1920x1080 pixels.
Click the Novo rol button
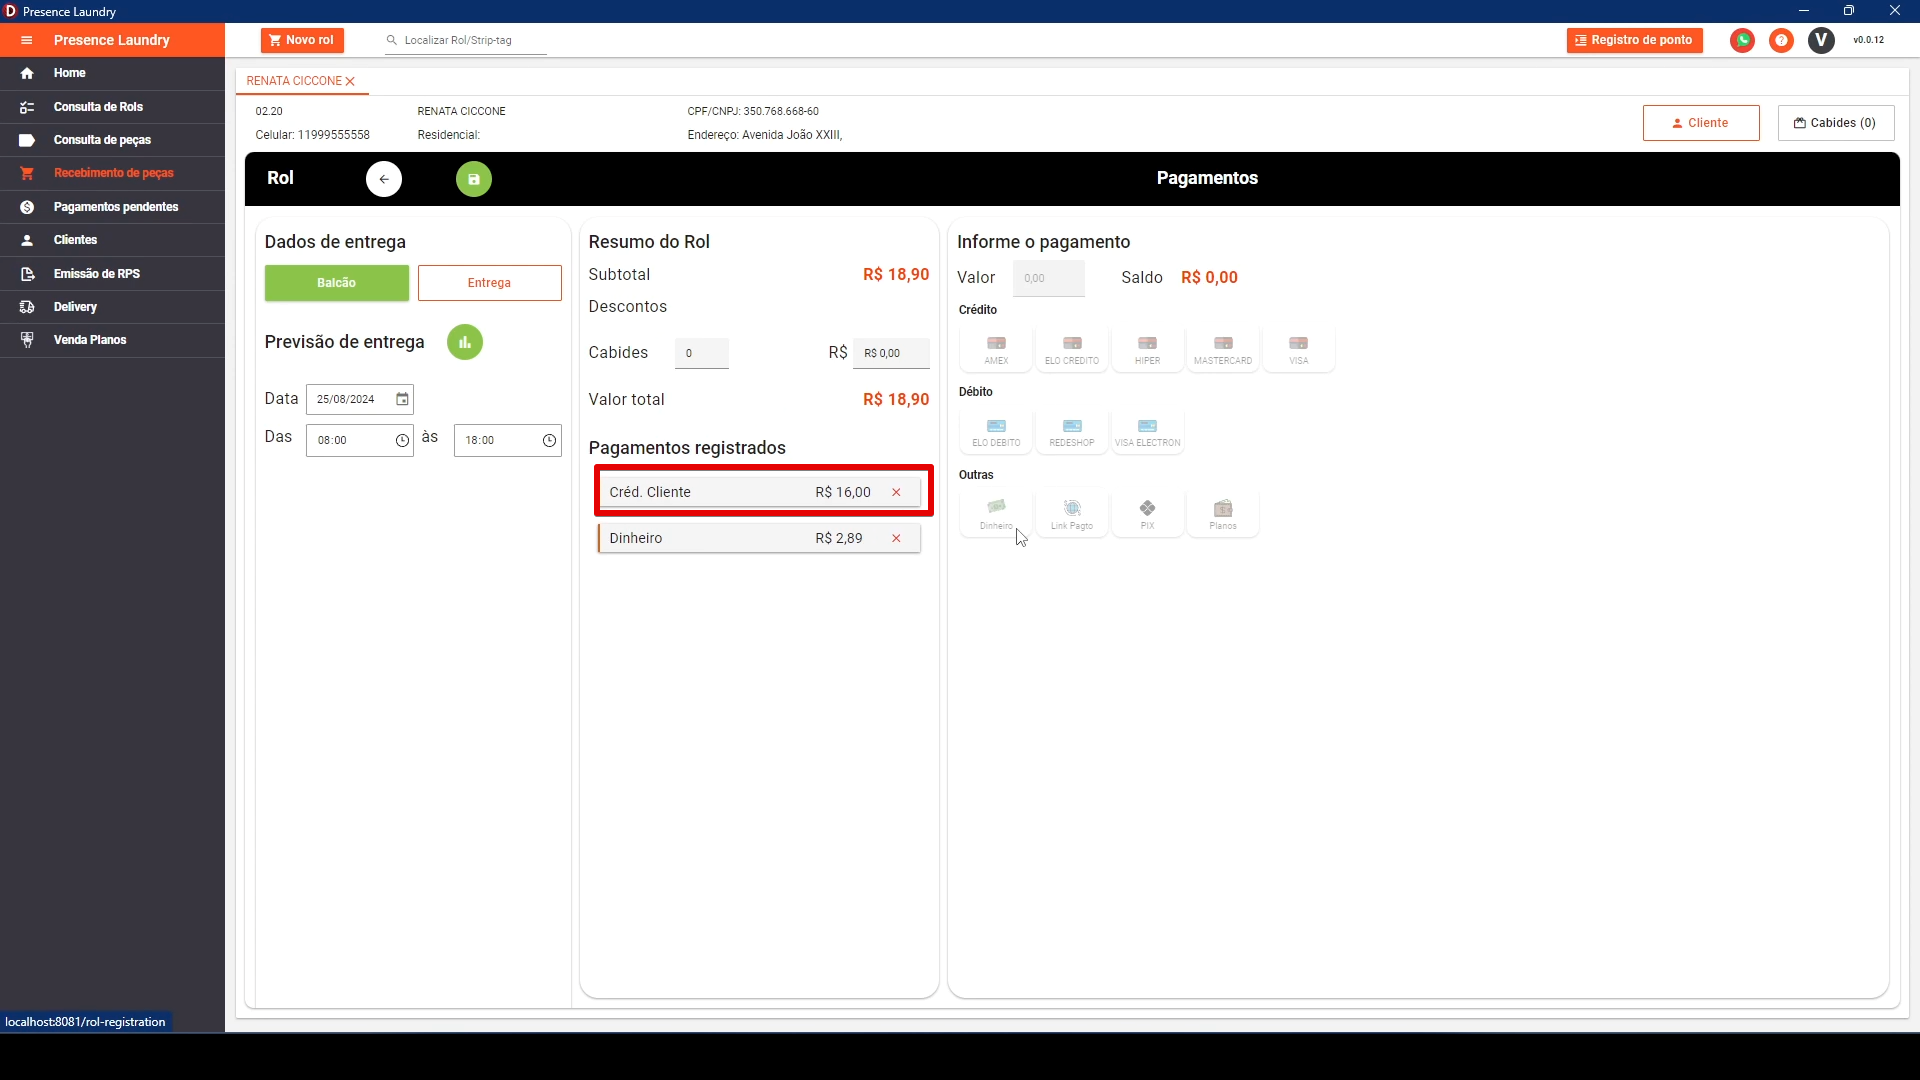302,40
